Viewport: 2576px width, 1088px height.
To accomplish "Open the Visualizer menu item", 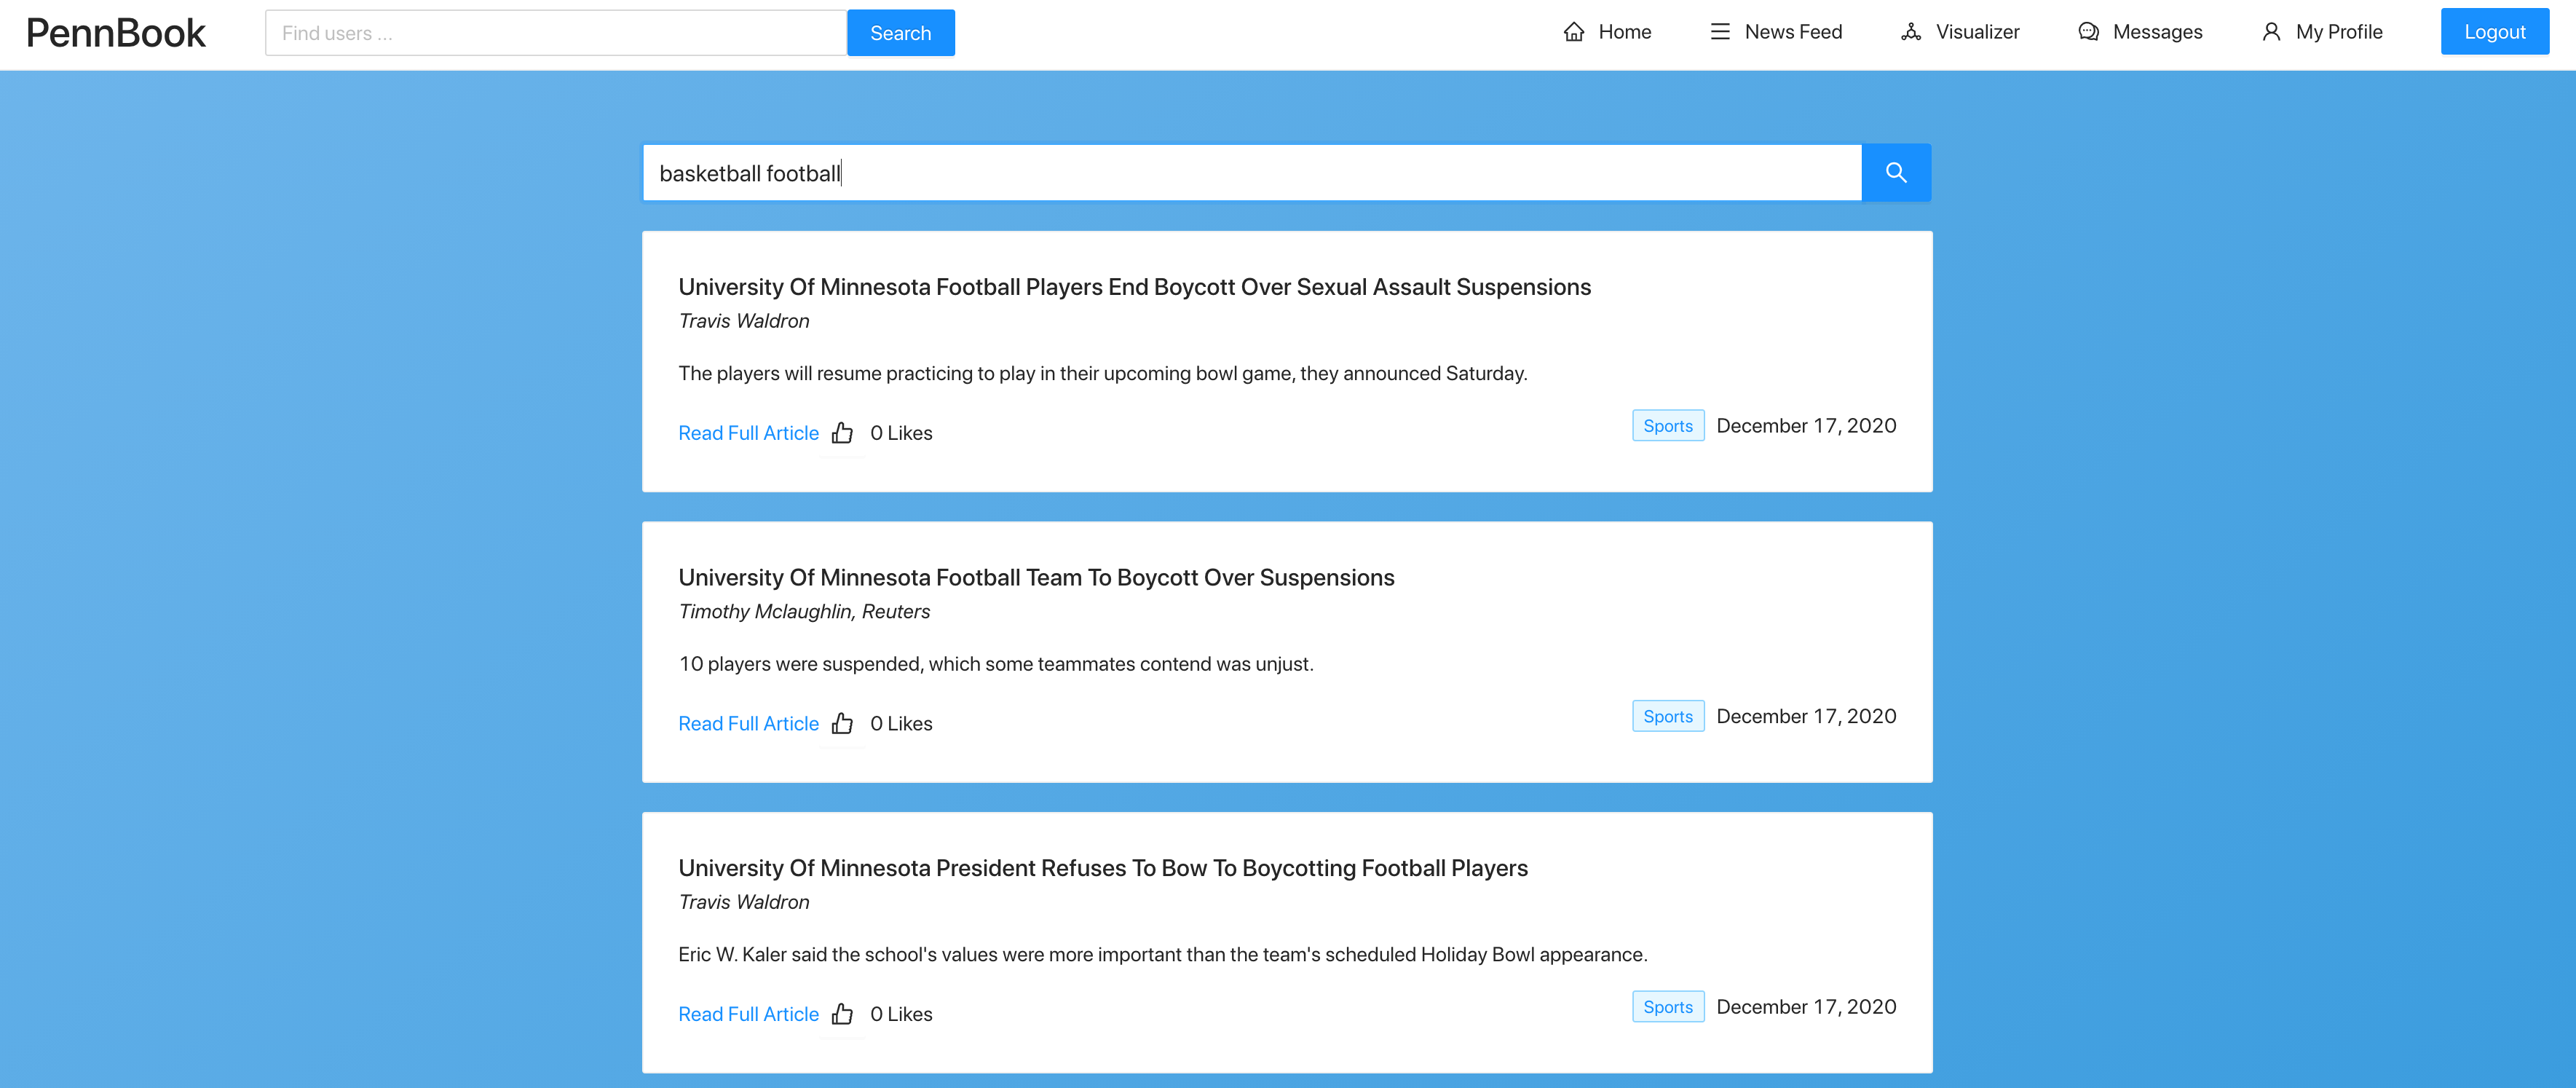I will click(x=1976, y=32).
